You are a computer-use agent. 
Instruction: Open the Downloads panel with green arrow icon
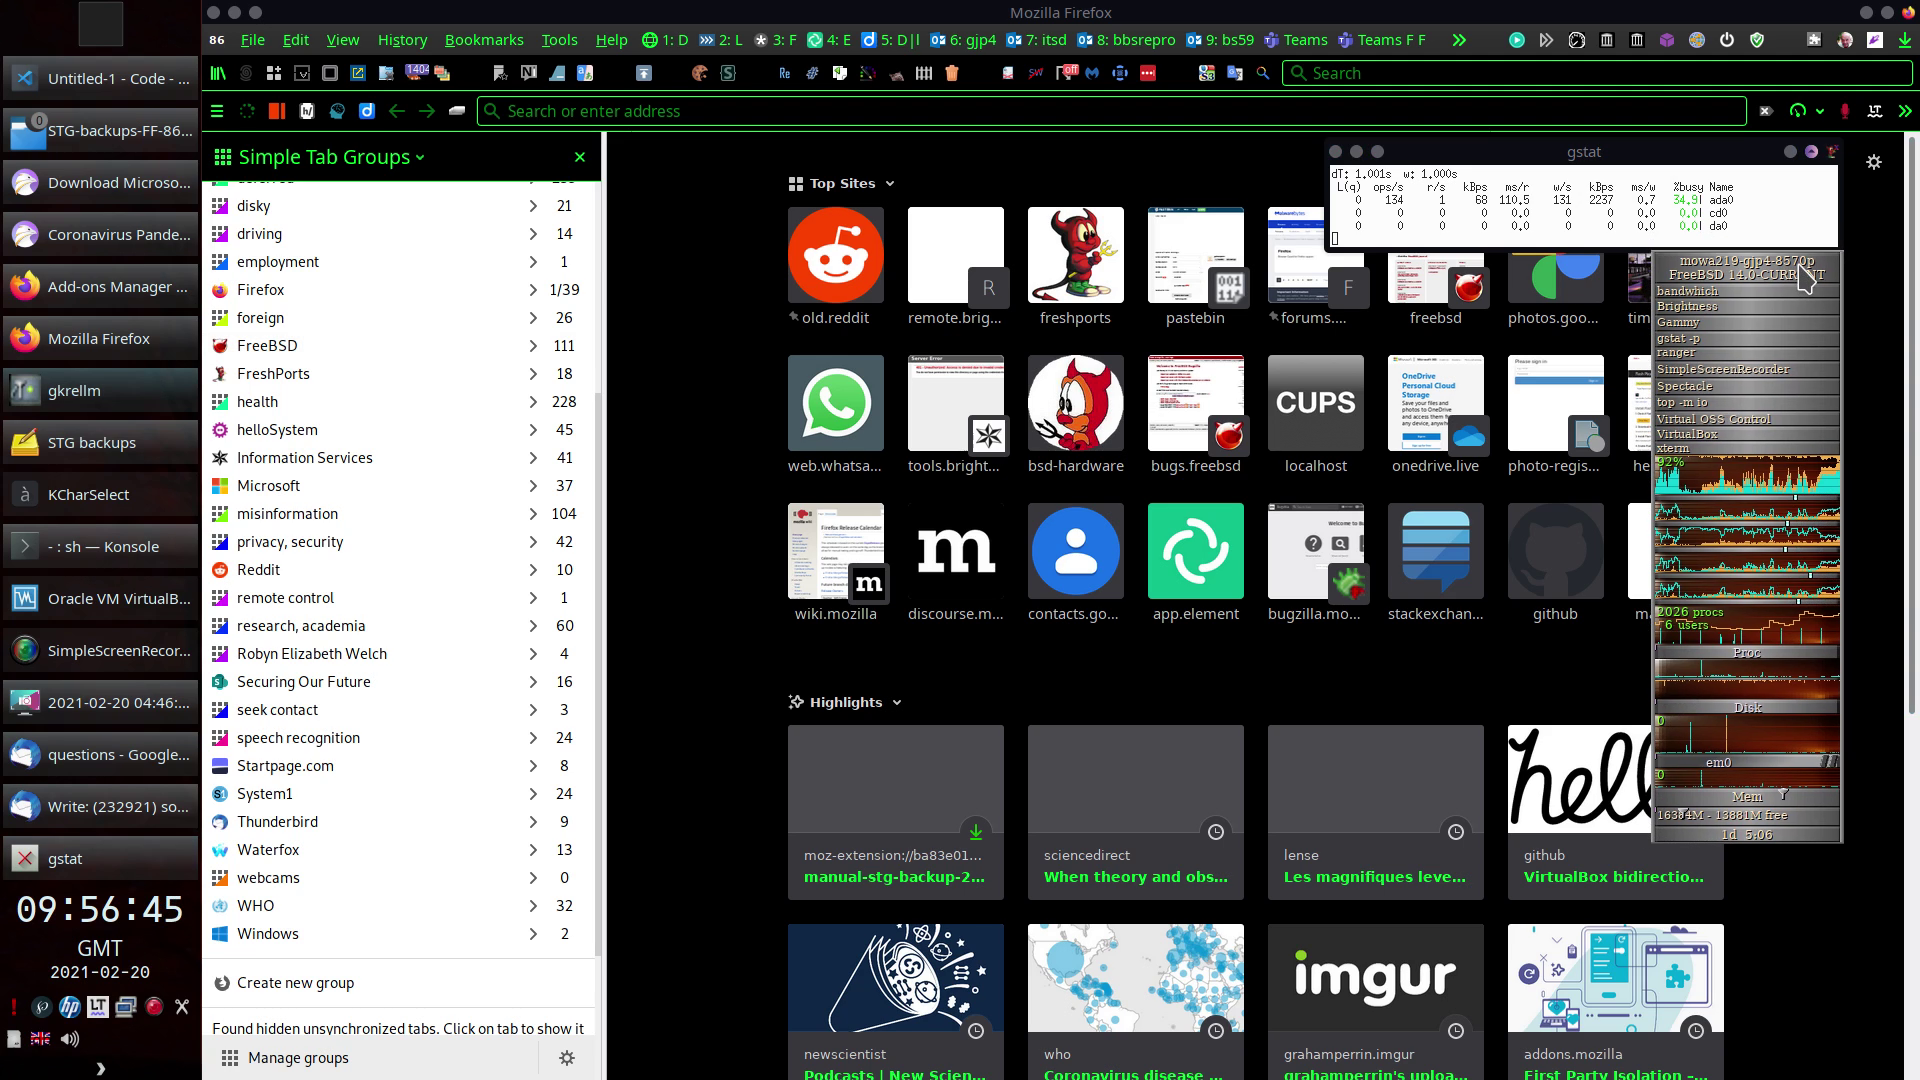pos(1904,40)
